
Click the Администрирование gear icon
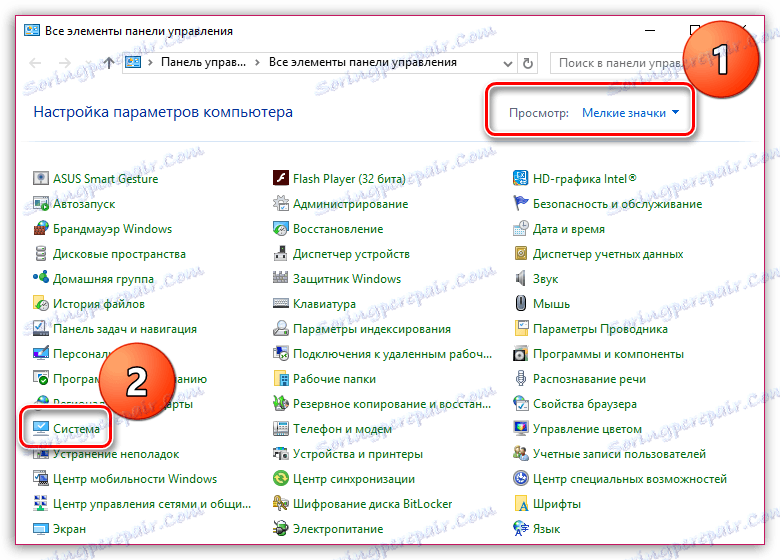(x=281, y=203)
